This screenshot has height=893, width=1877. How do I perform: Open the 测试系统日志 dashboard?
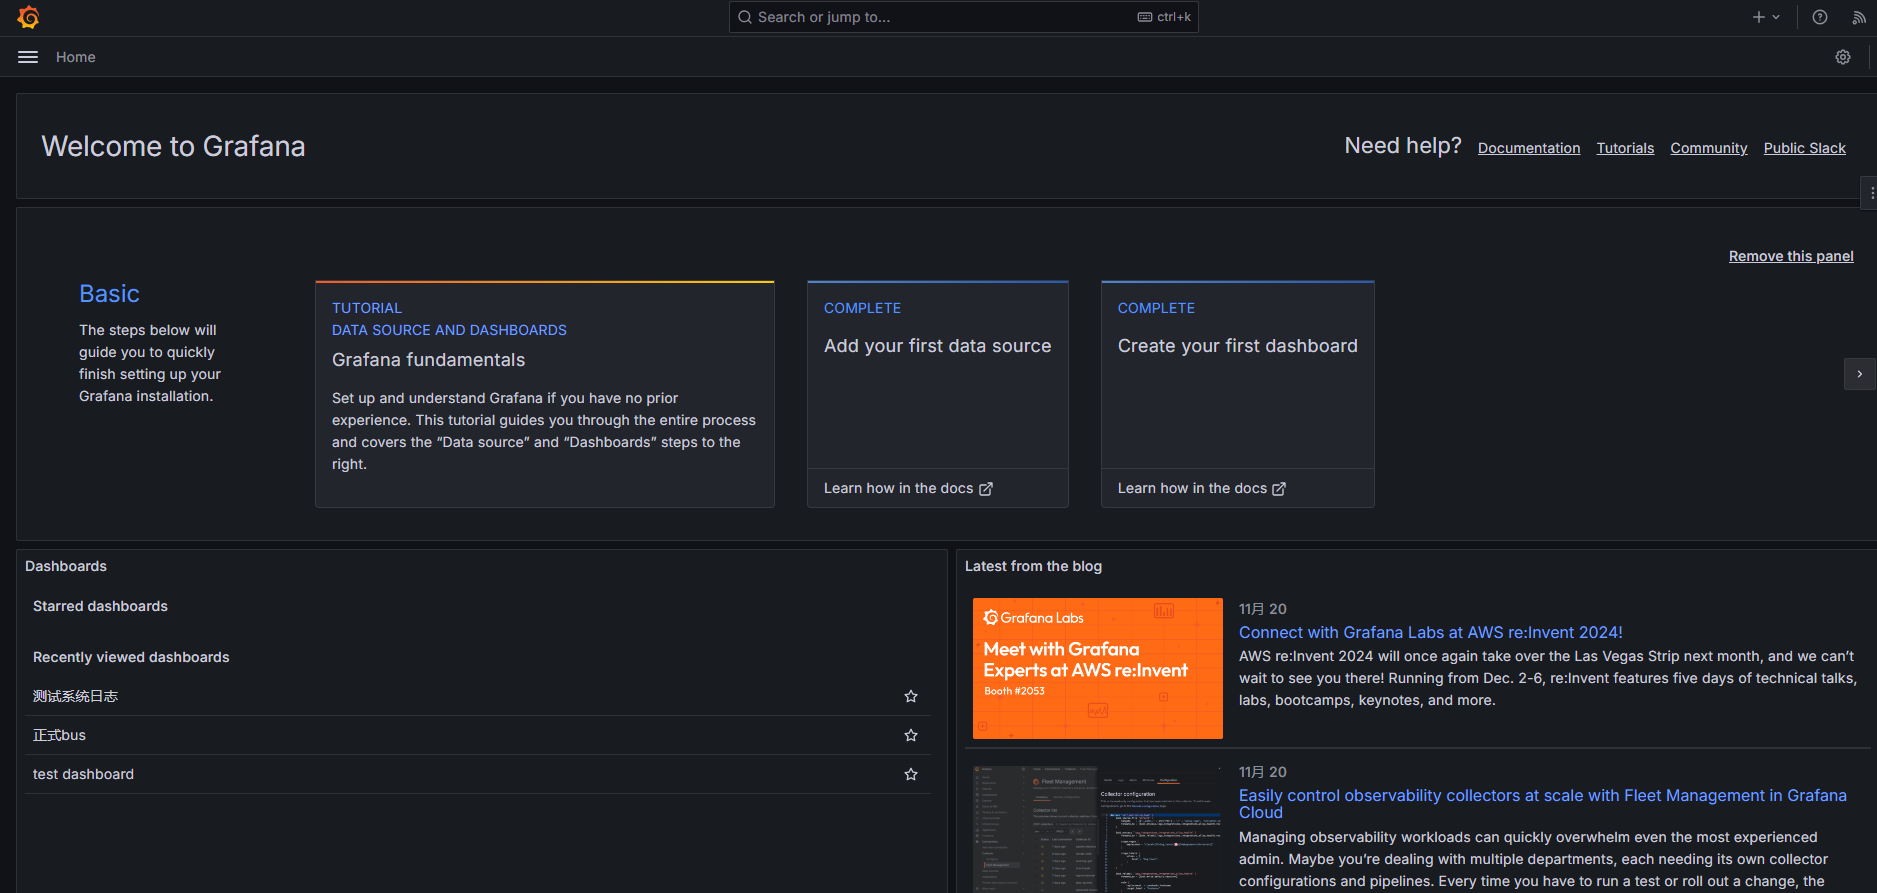[75, 696]
